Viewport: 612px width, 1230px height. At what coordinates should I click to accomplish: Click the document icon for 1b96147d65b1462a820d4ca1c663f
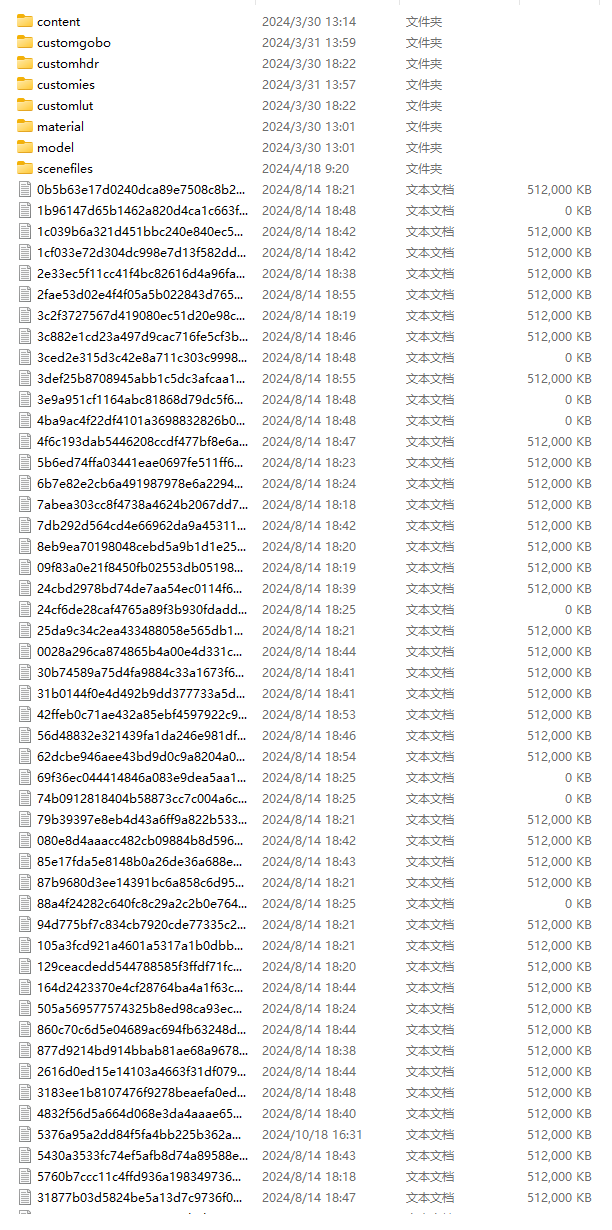pyautogui.click(x=25, y=210)
